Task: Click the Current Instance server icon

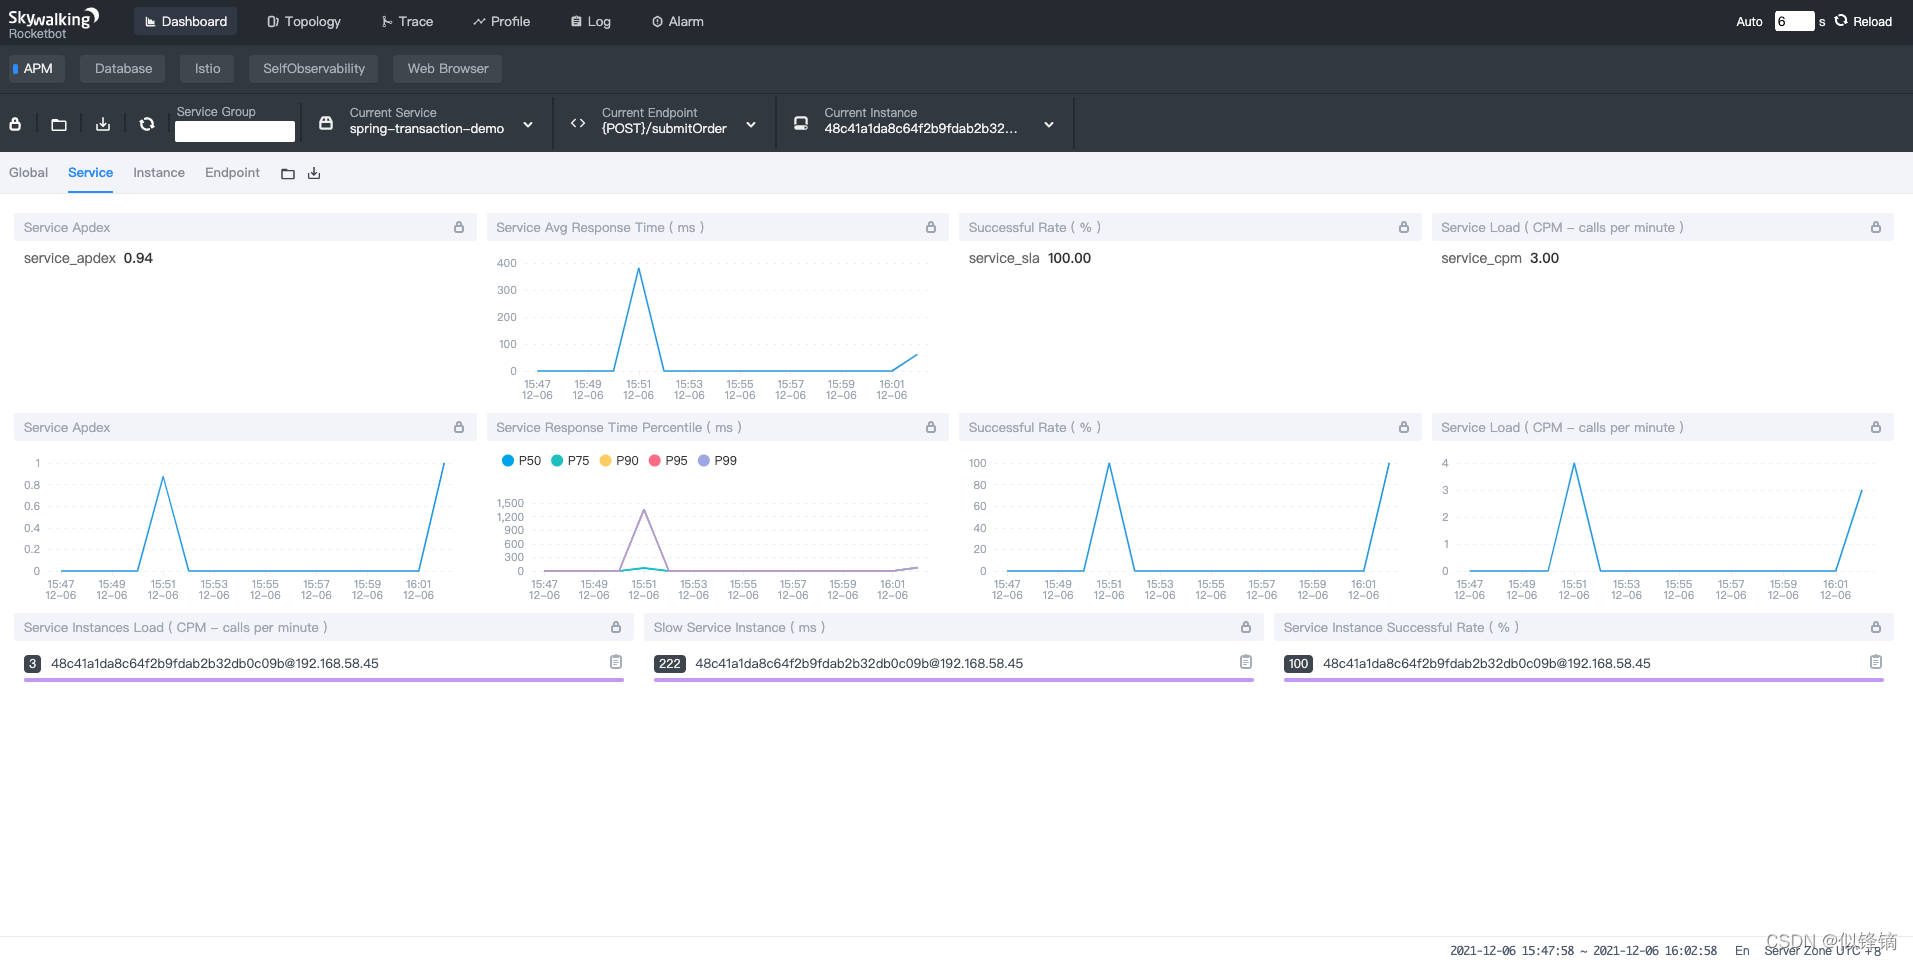Action: coord(801,123)
